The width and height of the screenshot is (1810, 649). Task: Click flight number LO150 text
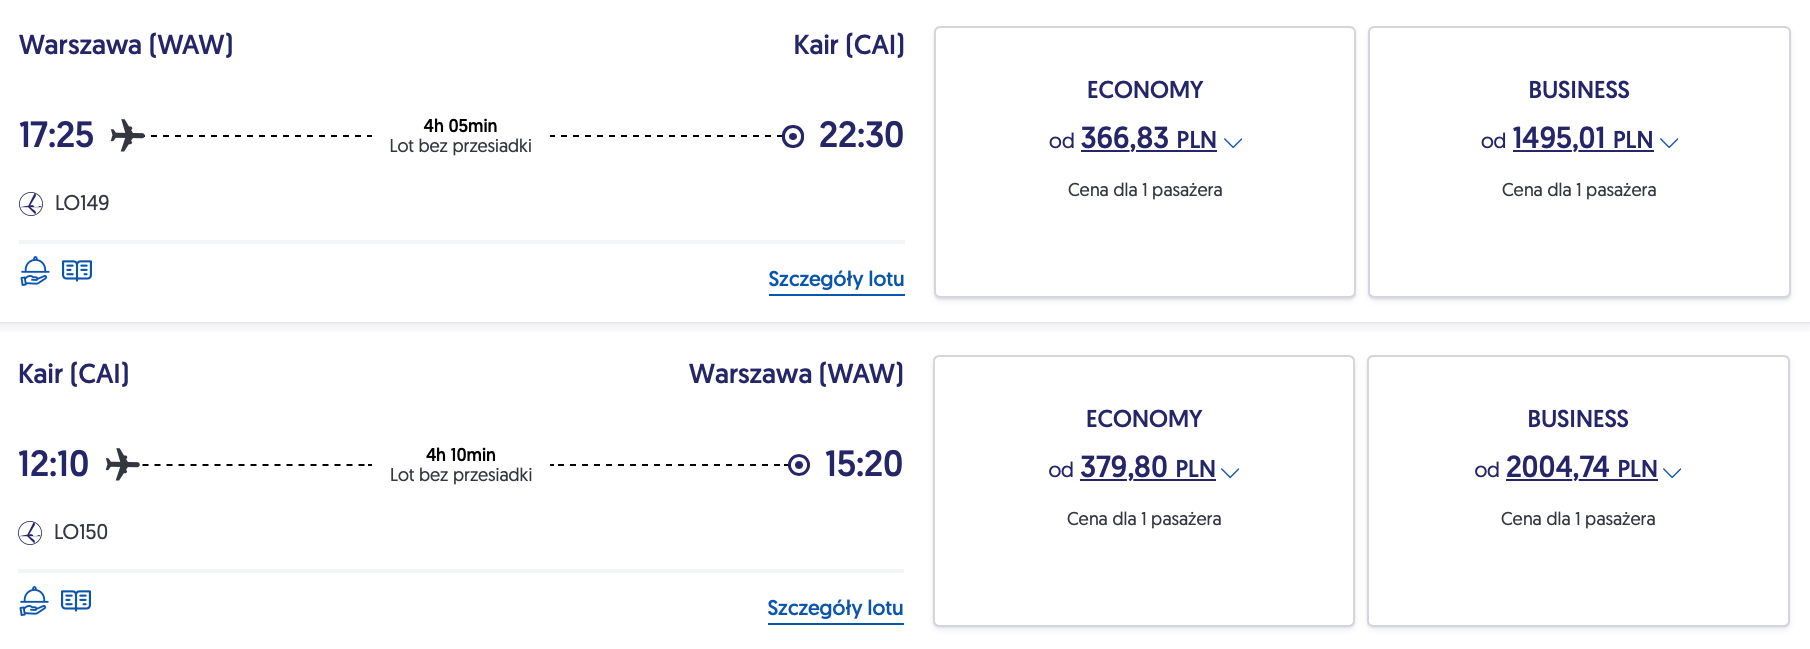point(81,532)
